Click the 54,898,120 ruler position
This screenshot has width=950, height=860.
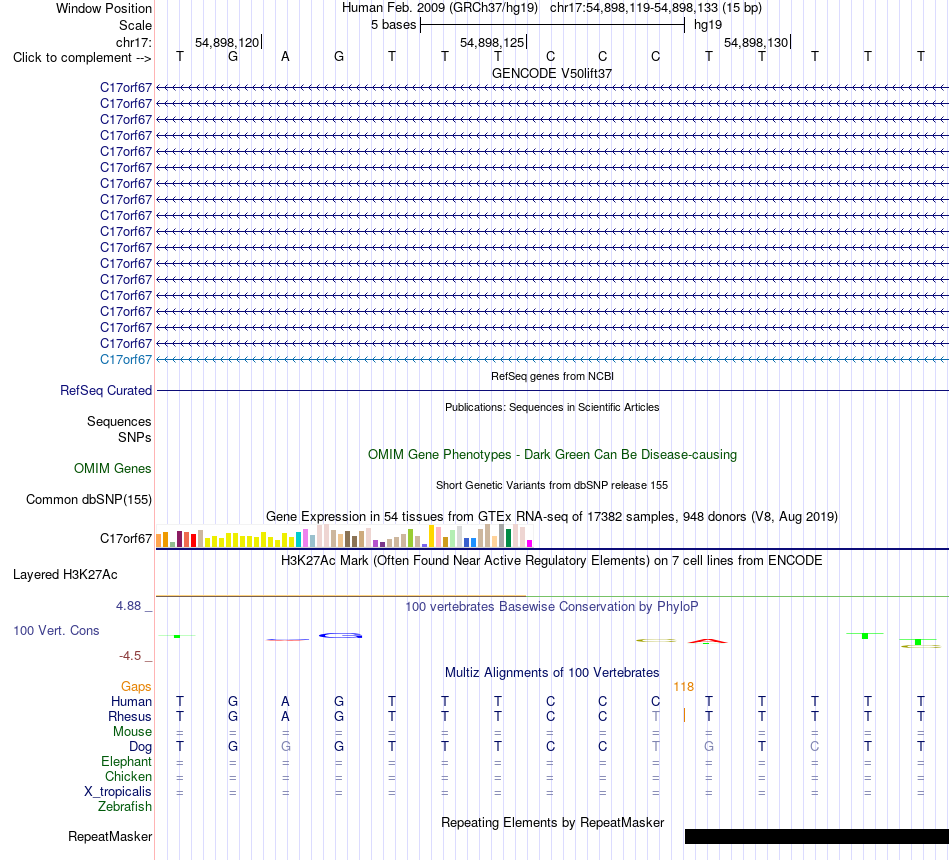pyautogui.click(x=227, y=42)
